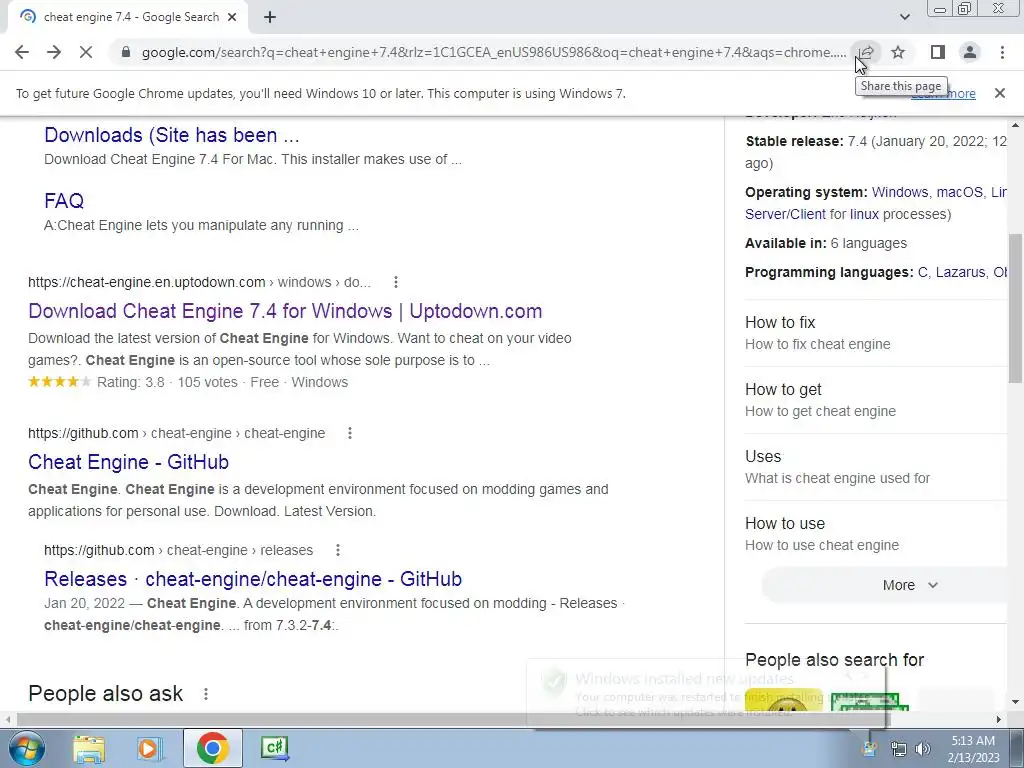Image resolution: width=1024 pixels, height=768 pixels.
Task: Dismiss the Chrome update info bar
Action: point(1000,93)
